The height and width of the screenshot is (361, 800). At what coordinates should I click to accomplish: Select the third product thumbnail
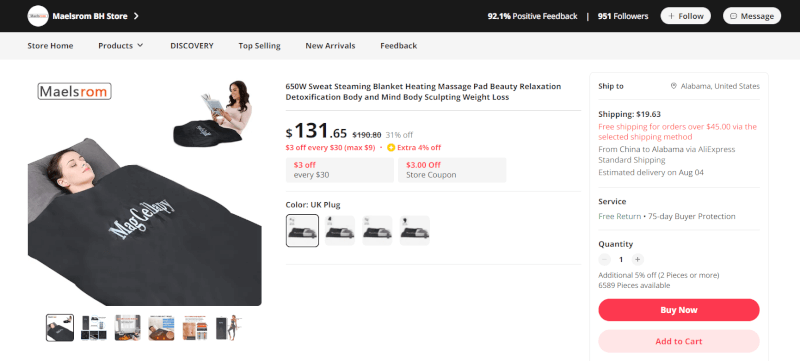127,327
